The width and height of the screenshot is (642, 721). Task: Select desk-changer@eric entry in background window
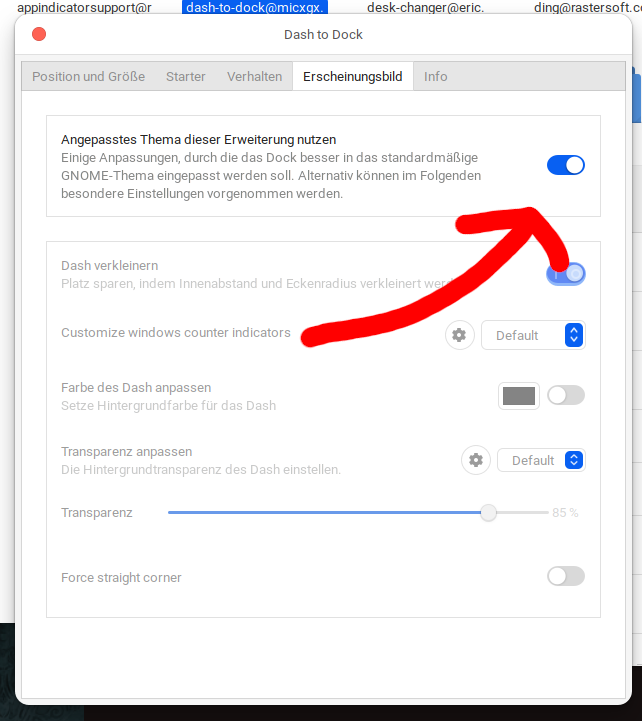[425, 7]
